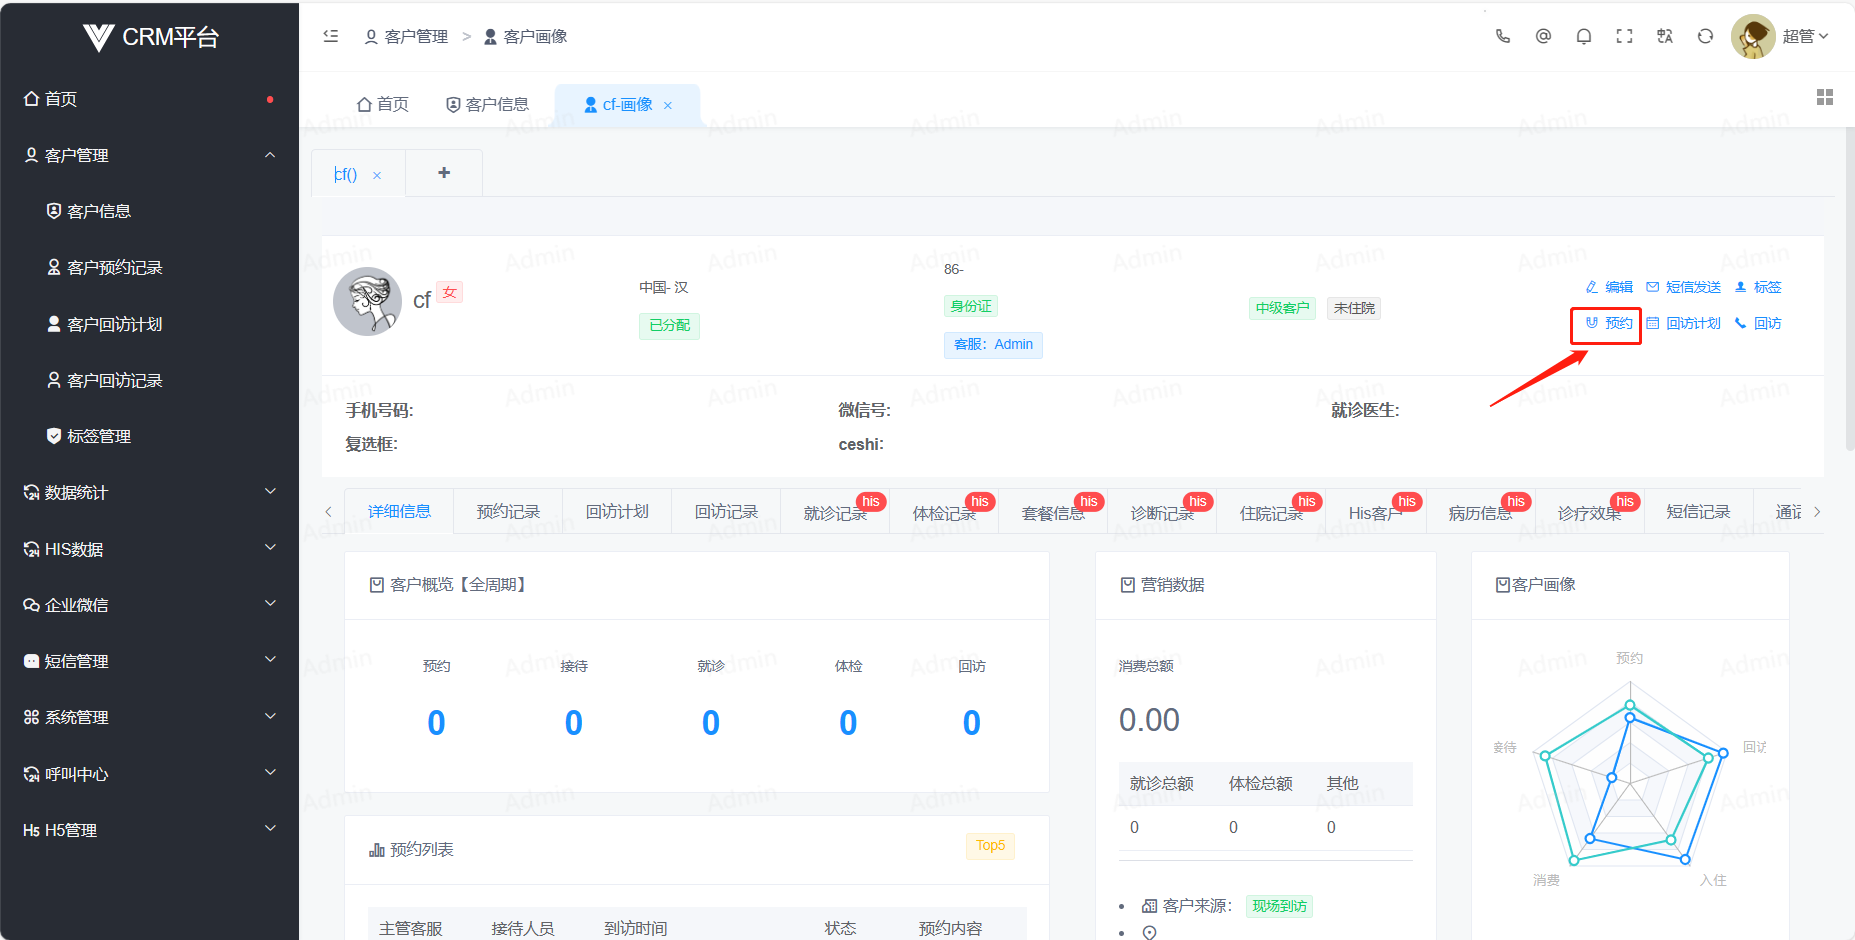Select the 预约记录 tab
The image size is (1855, 940).
pyautogui.click(x=508, y=511)
